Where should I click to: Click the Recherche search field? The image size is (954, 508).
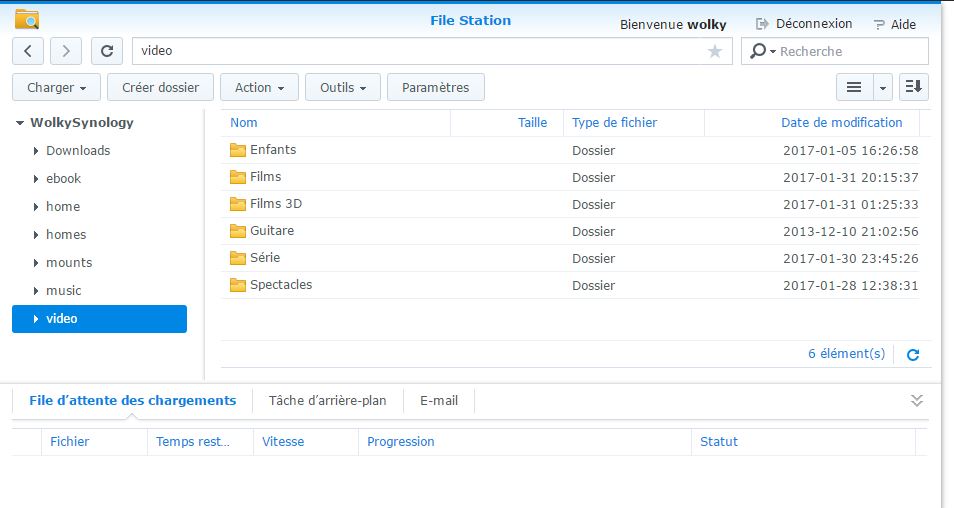850,51
